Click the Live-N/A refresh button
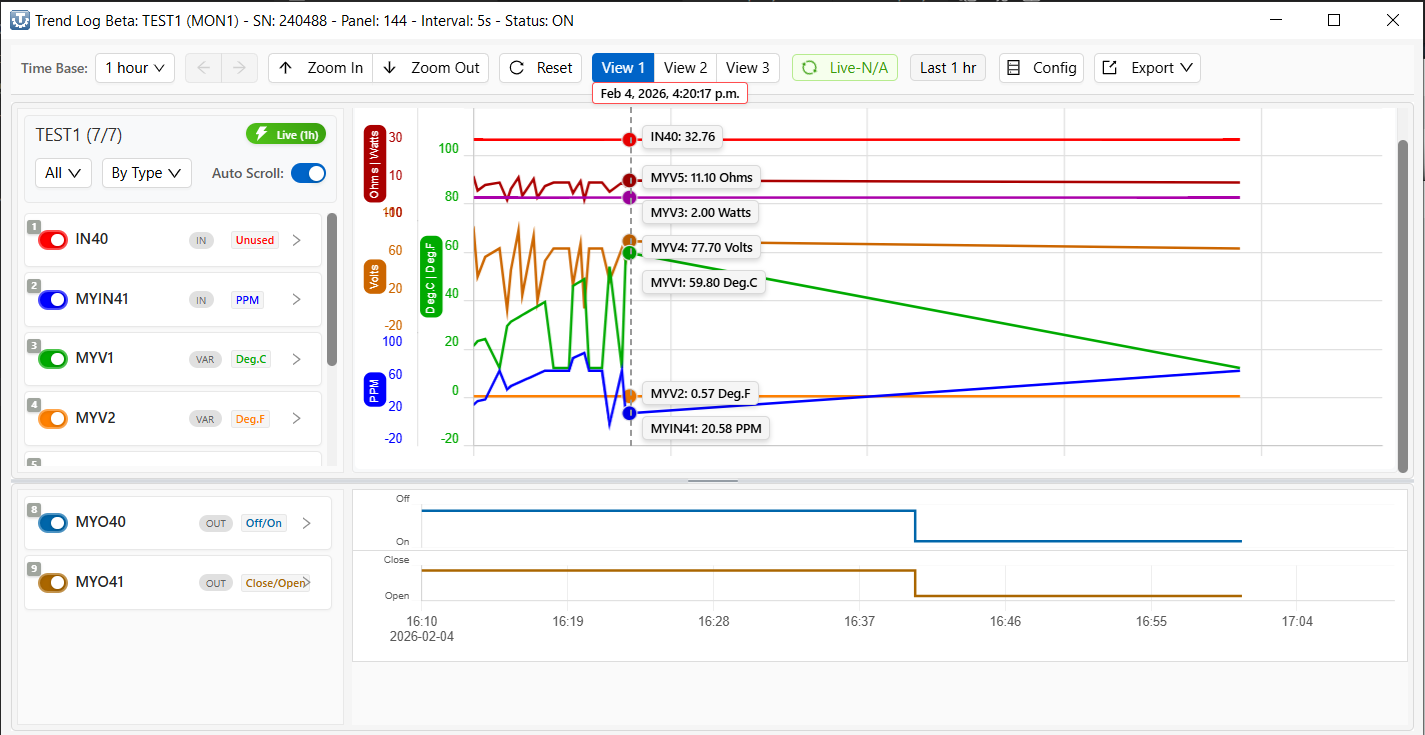This screenshot has height=735, width=1425. click(x=845, y=68)
